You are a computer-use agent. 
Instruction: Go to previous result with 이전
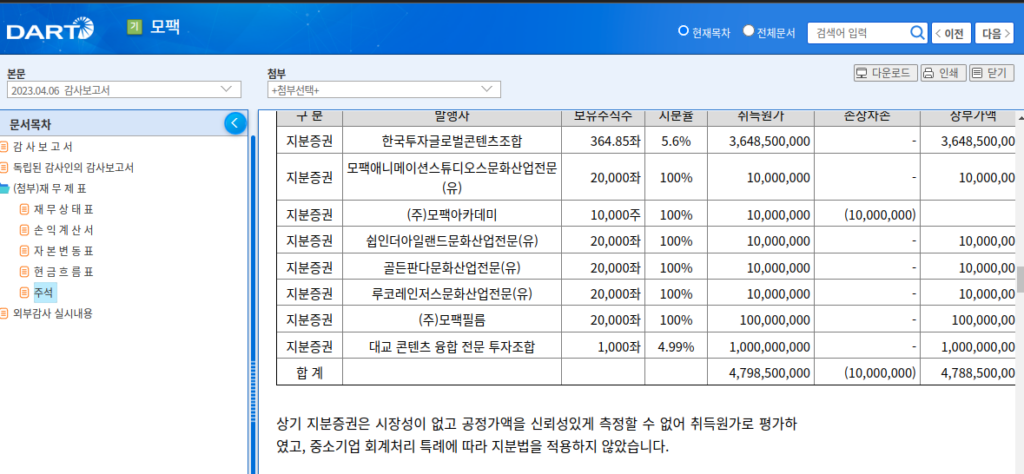coord(951,33)
